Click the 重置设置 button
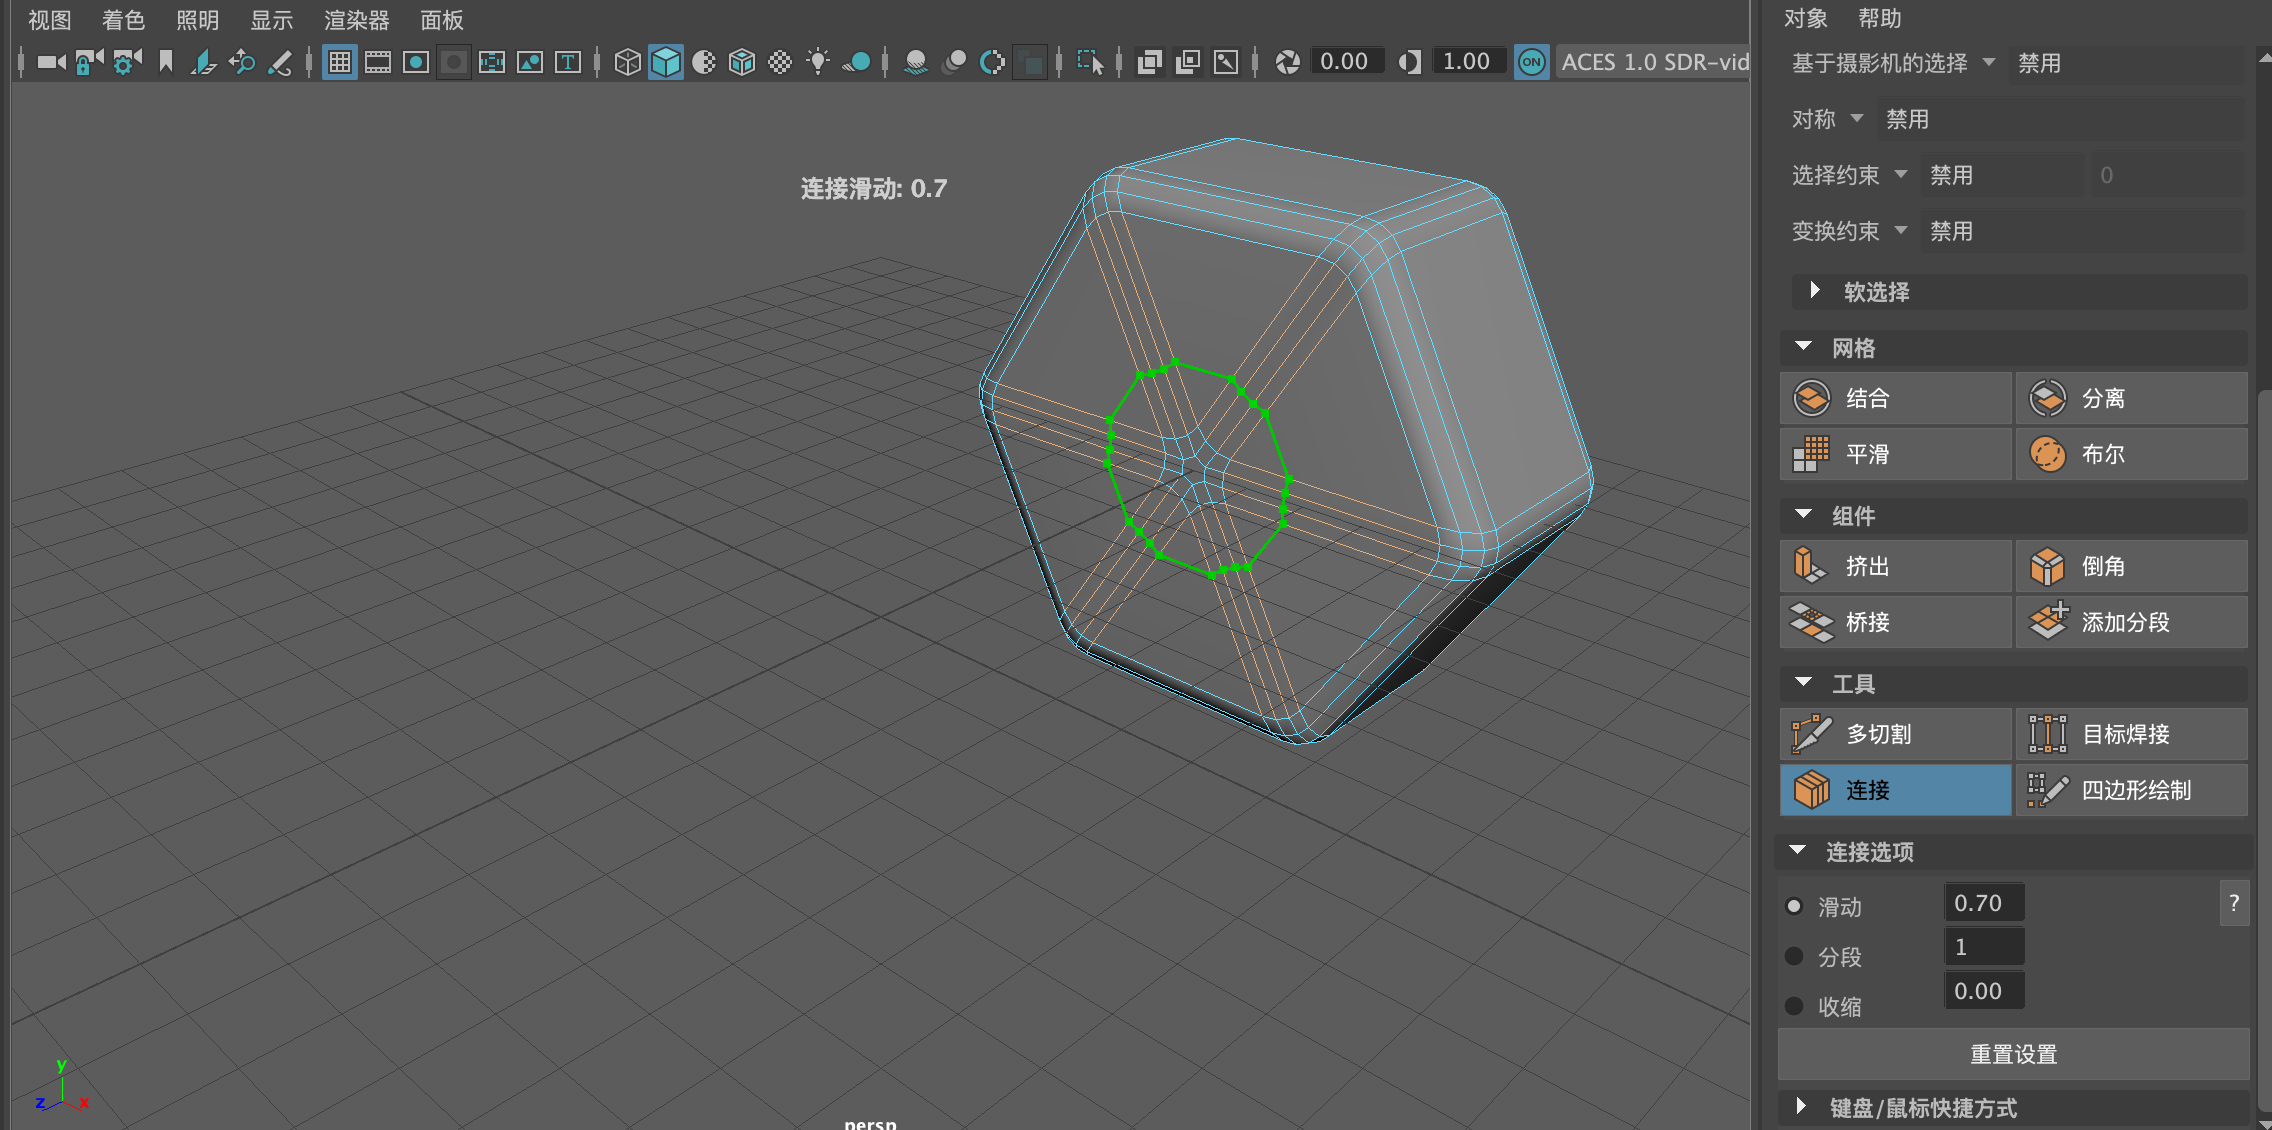This screenshot has height=1130, width=2272. 2013,1054
